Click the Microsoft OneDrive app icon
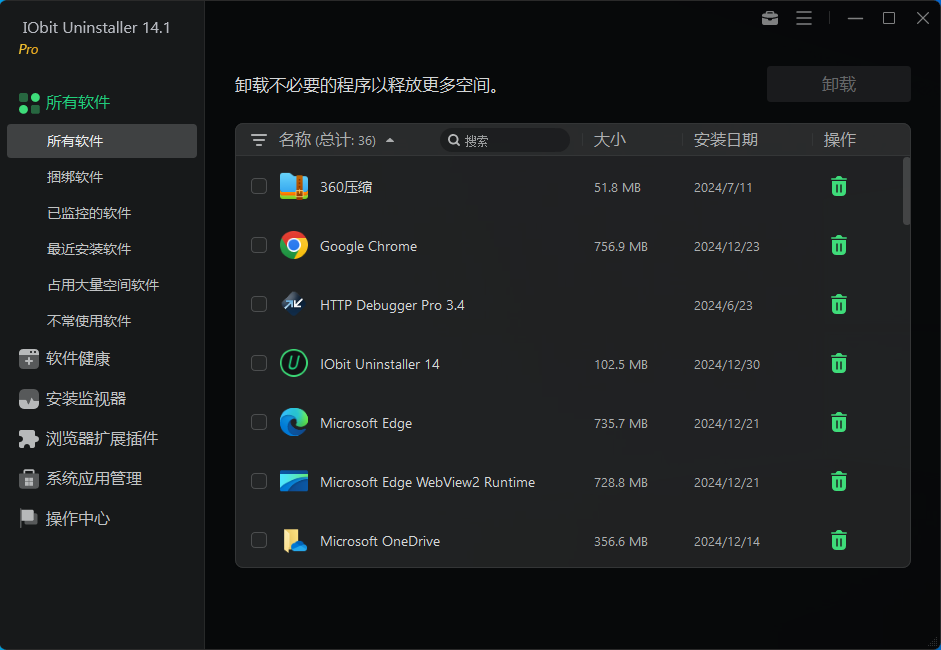The image size is (941, 650). pos(294,540)
